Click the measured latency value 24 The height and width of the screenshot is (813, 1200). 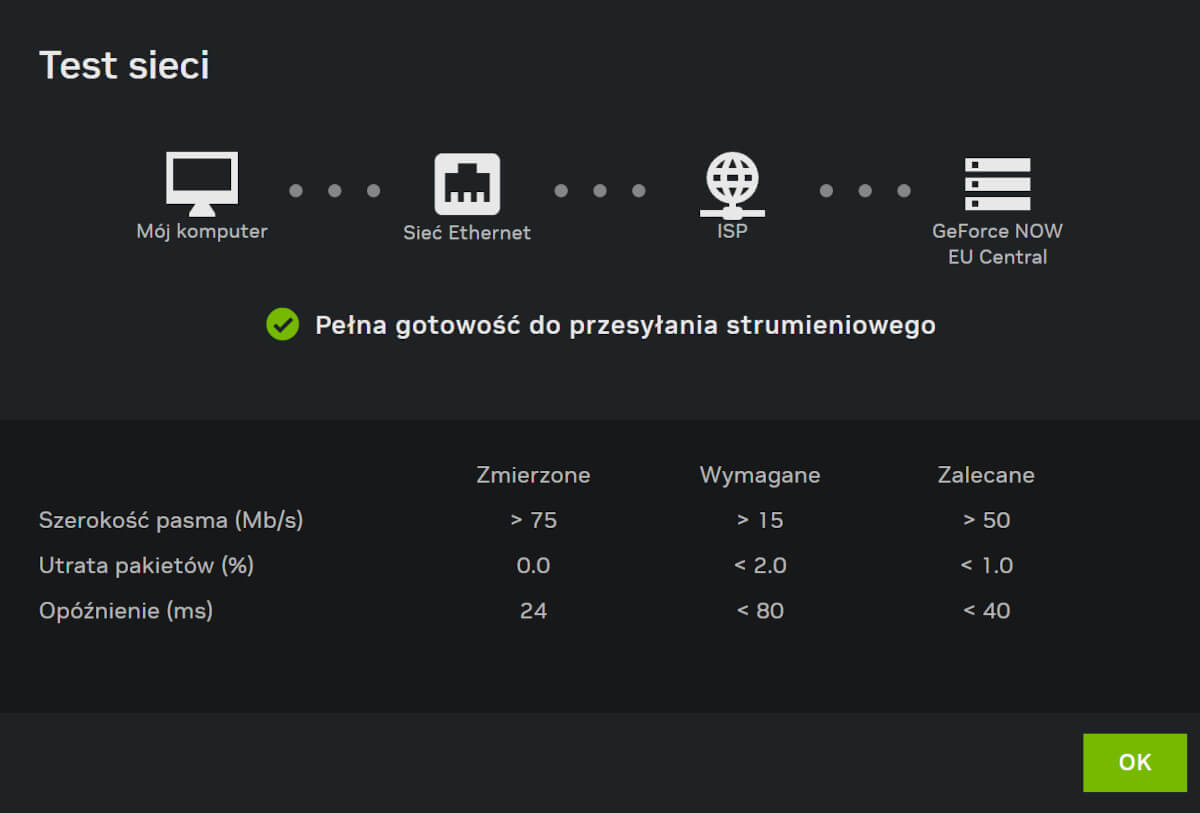(534, 610)
